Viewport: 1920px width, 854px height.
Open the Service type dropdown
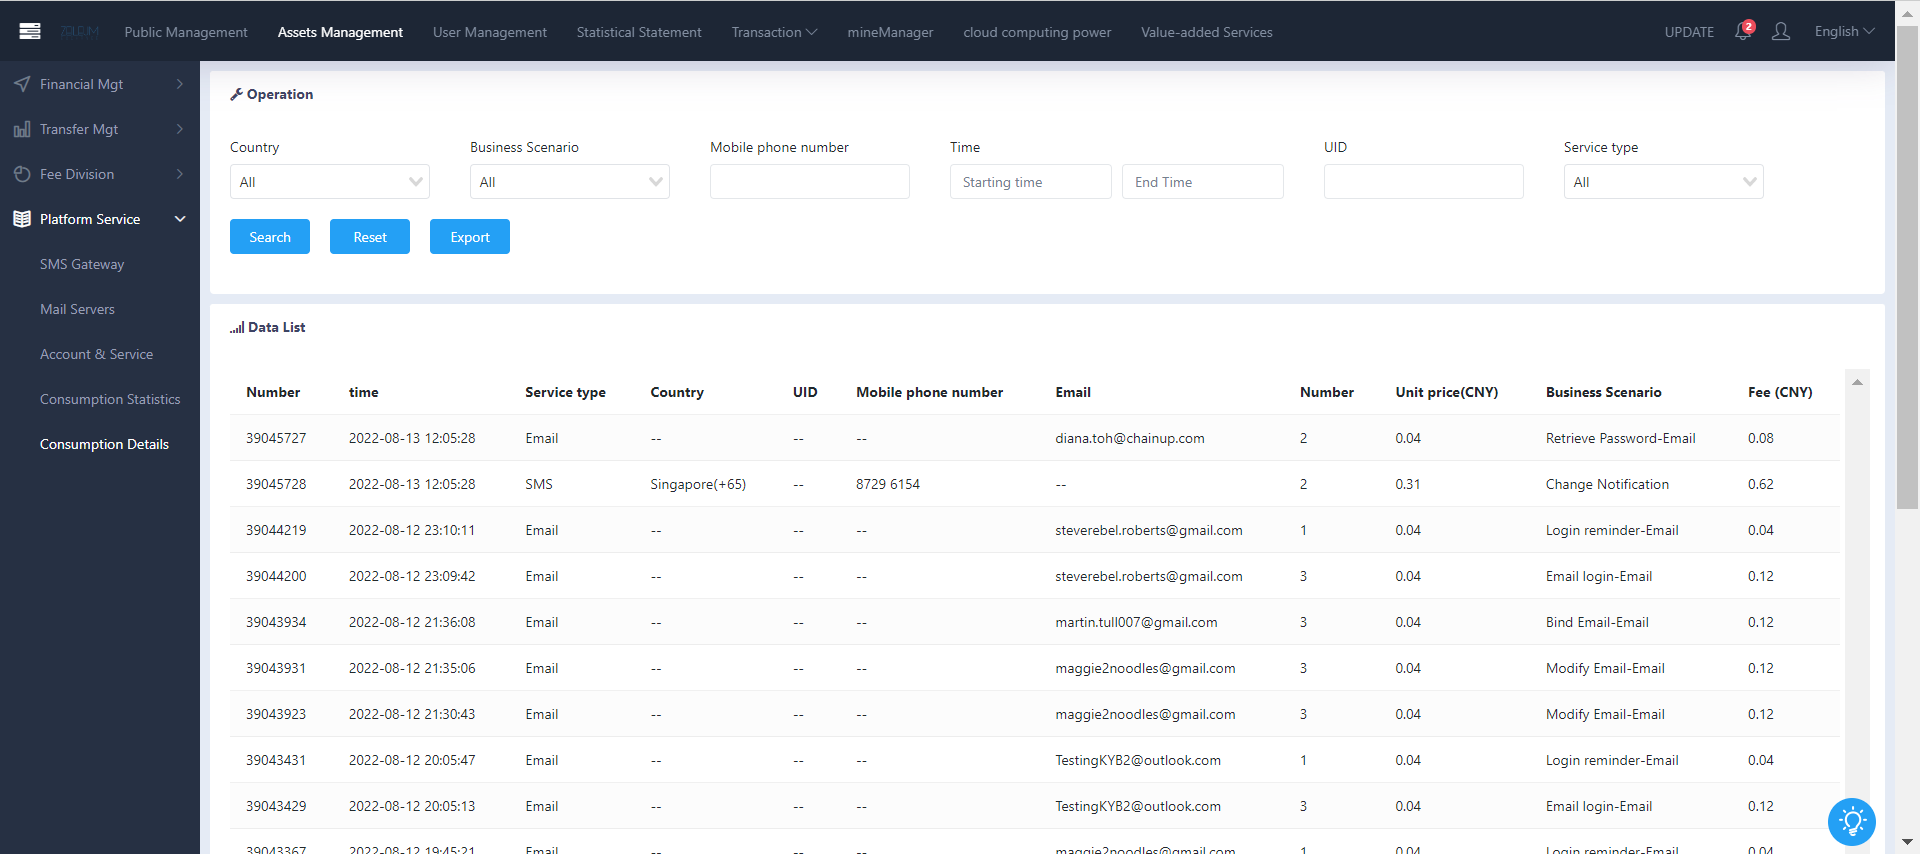pyautogui.click(x=1664, y=182)
